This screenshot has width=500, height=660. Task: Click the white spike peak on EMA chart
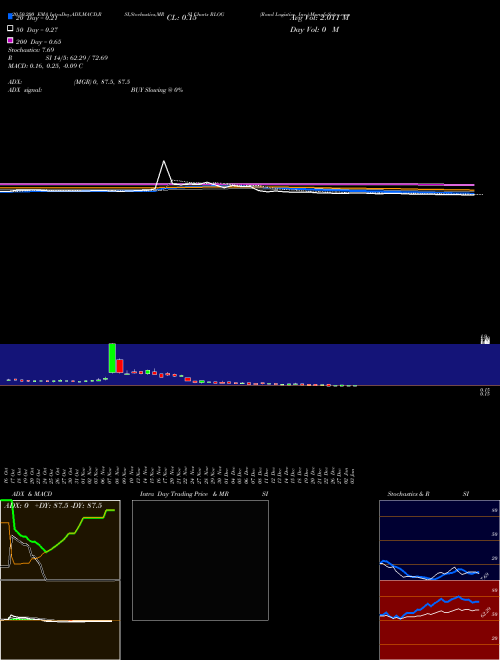(164, 161)
